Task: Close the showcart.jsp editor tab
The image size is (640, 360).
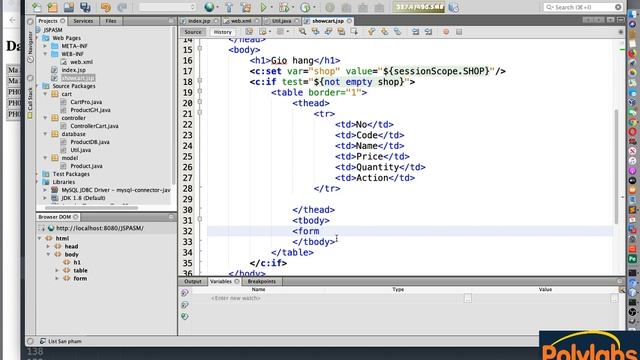Action: (x=349, y=21)
